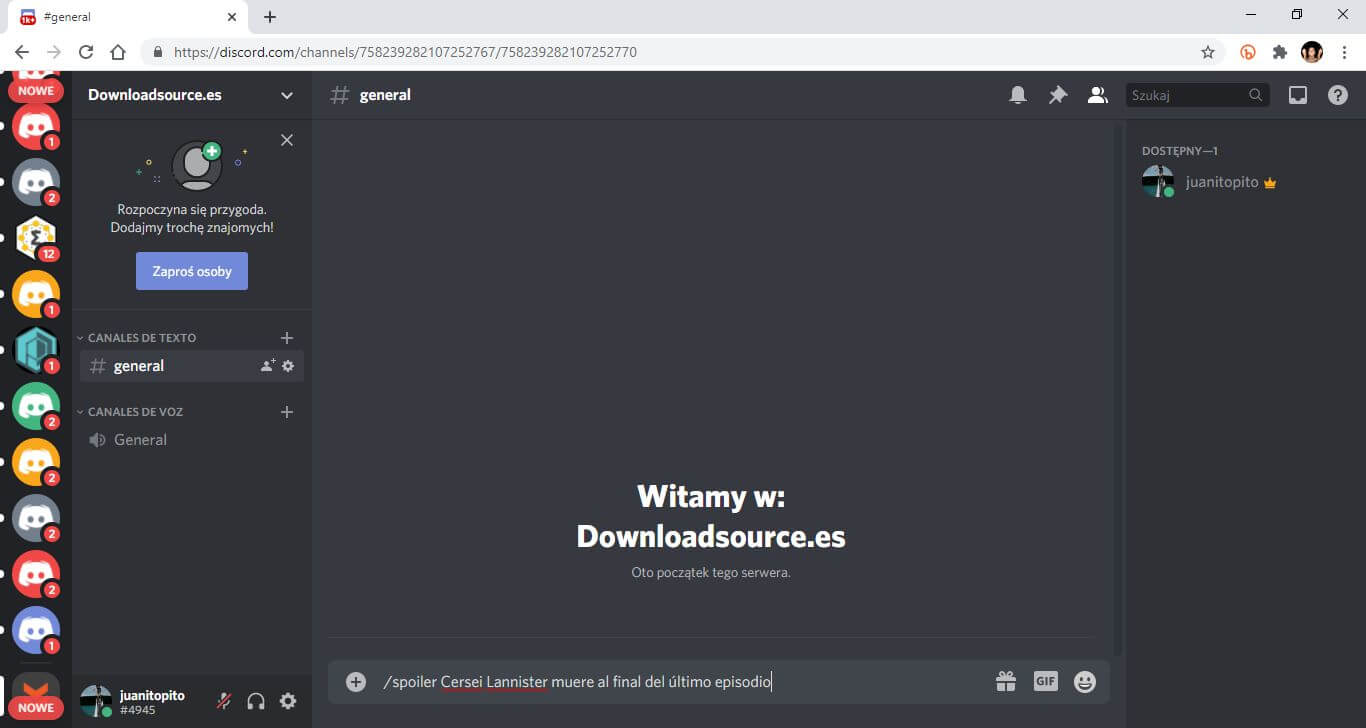Image resolution: width=1366 pixels, height=728 pixels.
Task: Switch to the #general browser tab
Action: pyautogui.click(x=128, y=17)
